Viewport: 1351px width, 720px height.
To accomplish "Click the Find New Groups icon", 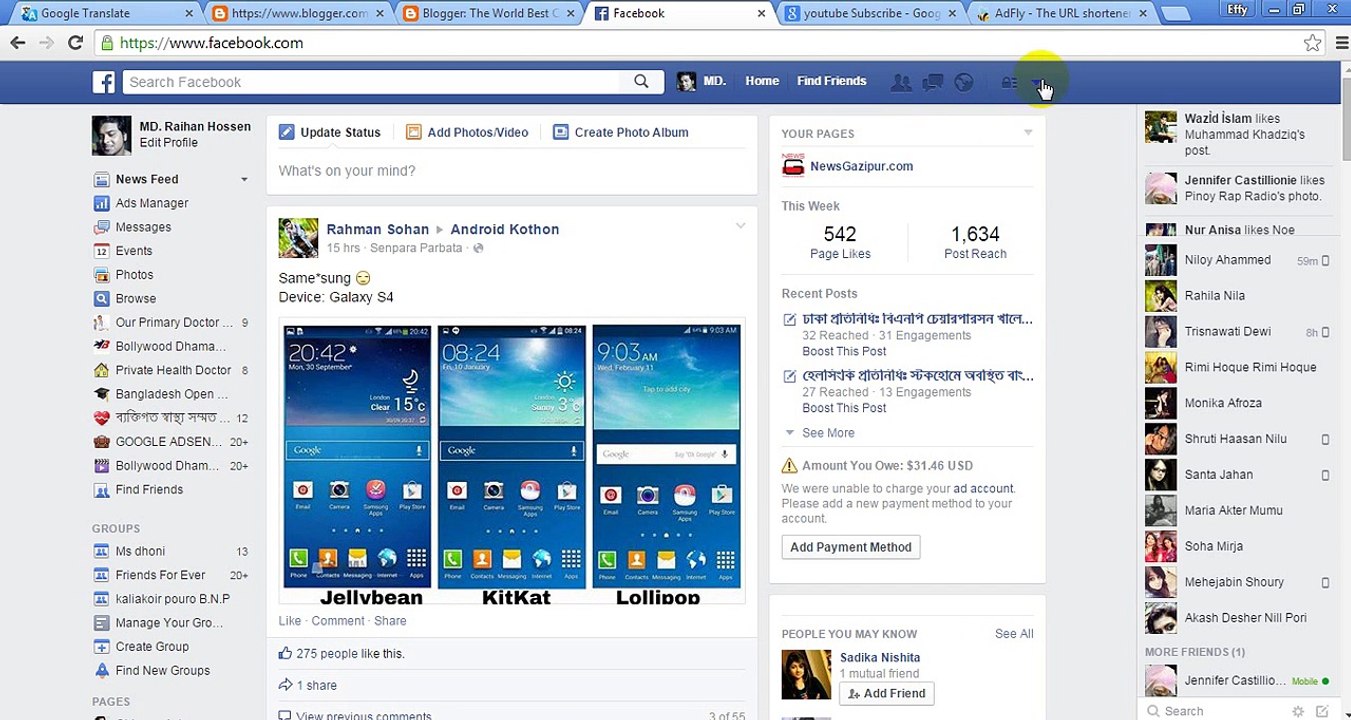I will (x=101, y=671).
